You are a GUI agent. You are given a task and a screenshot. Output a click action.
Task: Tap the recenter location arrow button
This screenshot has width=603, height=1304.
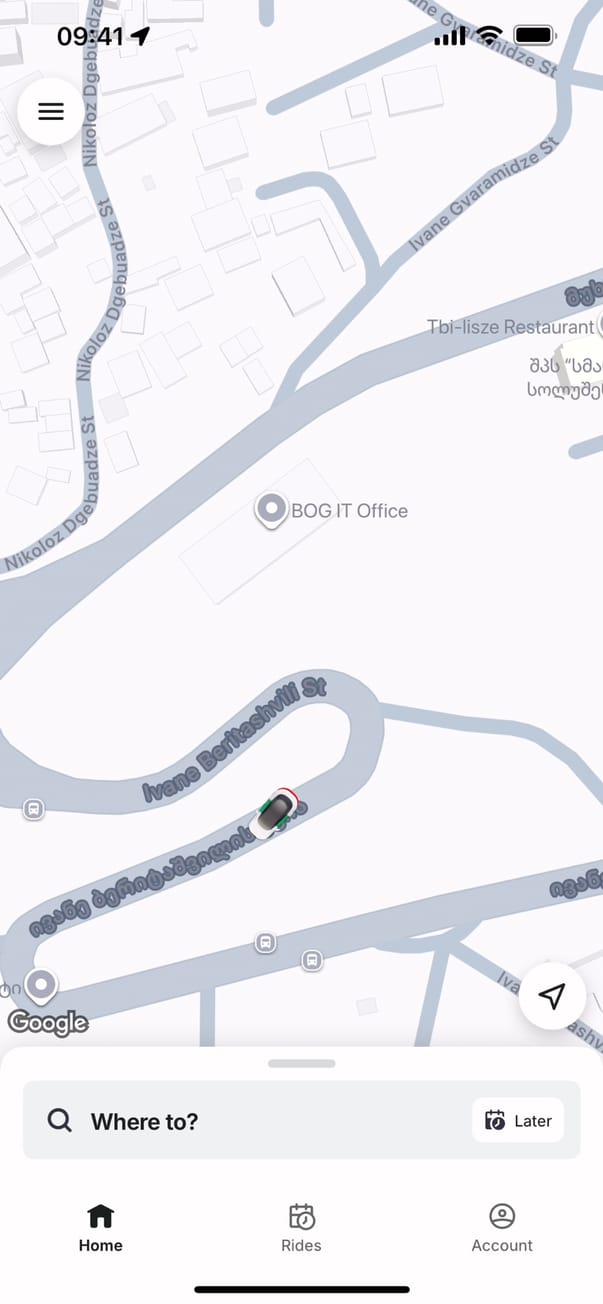pos(552,996)
